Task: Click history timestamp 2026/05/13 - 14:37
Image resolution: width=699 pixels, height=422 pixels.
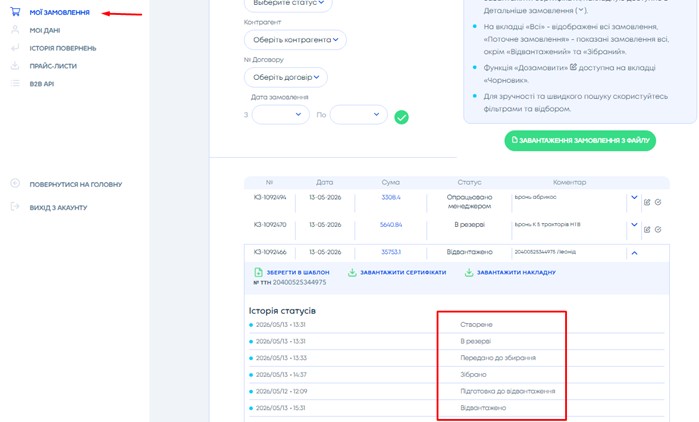Action: pyautogui.click(x=281, y=374)
